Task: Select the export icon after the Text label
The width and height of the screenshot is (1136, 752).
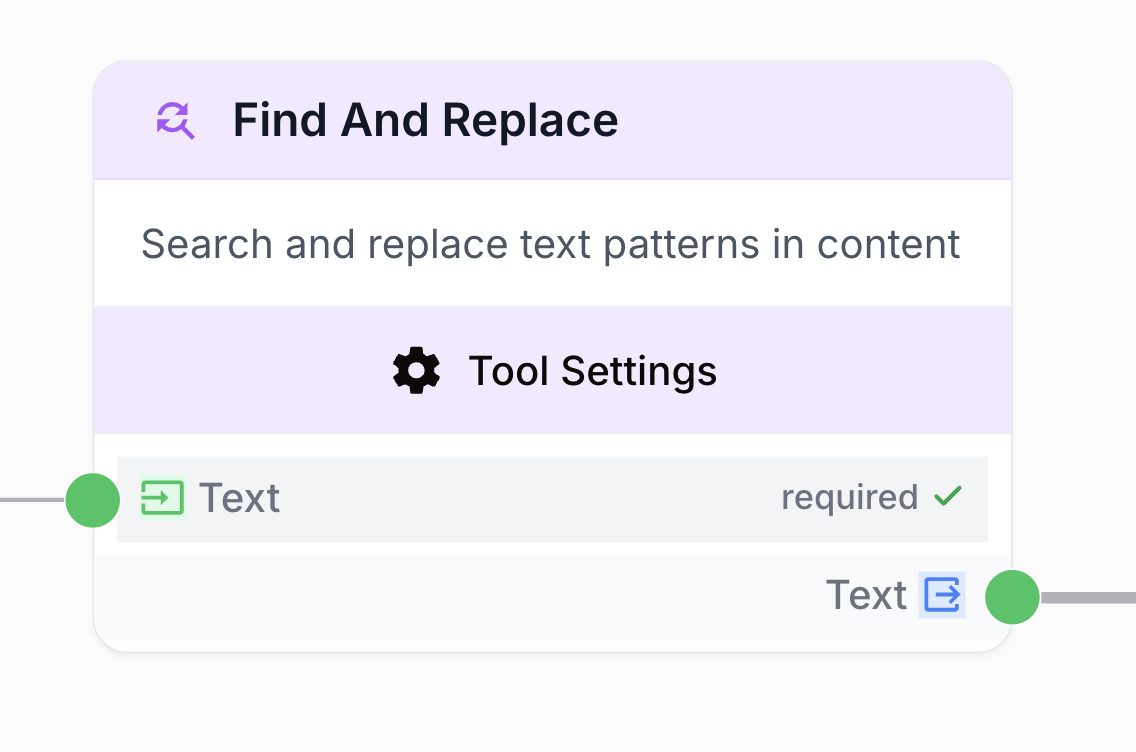Action: (x=941, y=595)
